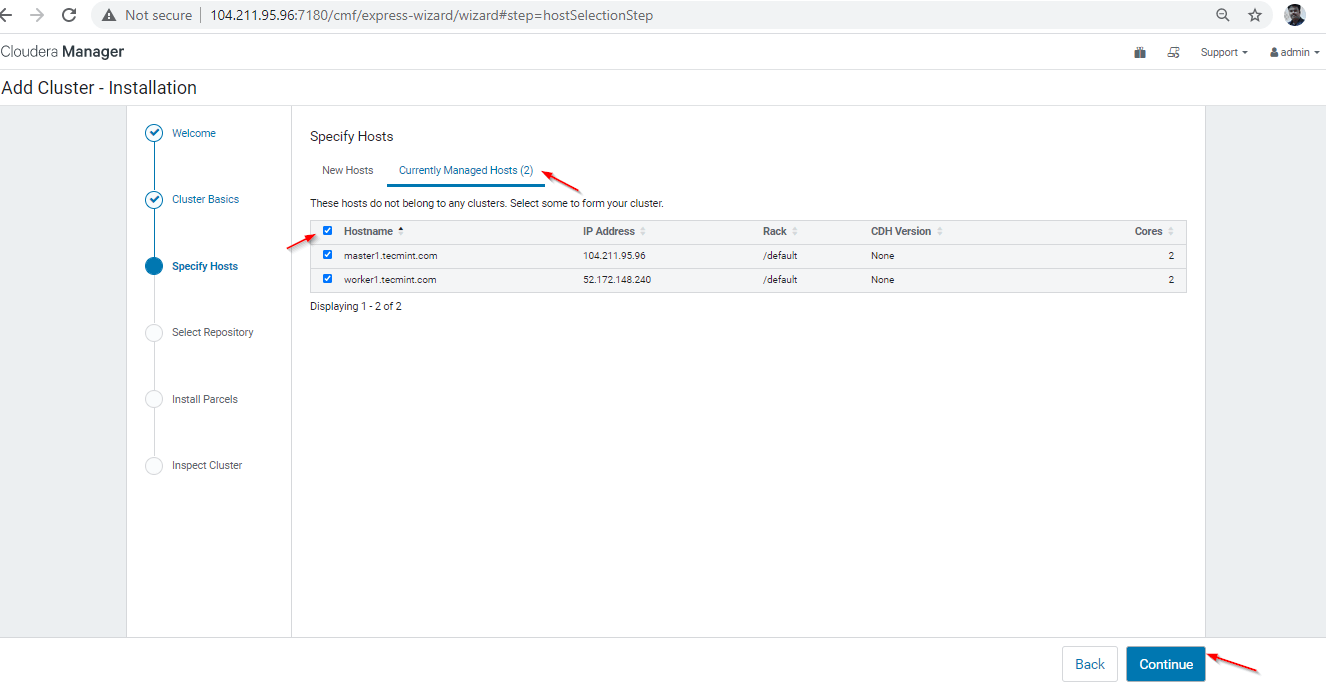The image size is (1326, 686).
Task: Sort hosts by the Hostname column arrow
Action: point(400,228)
